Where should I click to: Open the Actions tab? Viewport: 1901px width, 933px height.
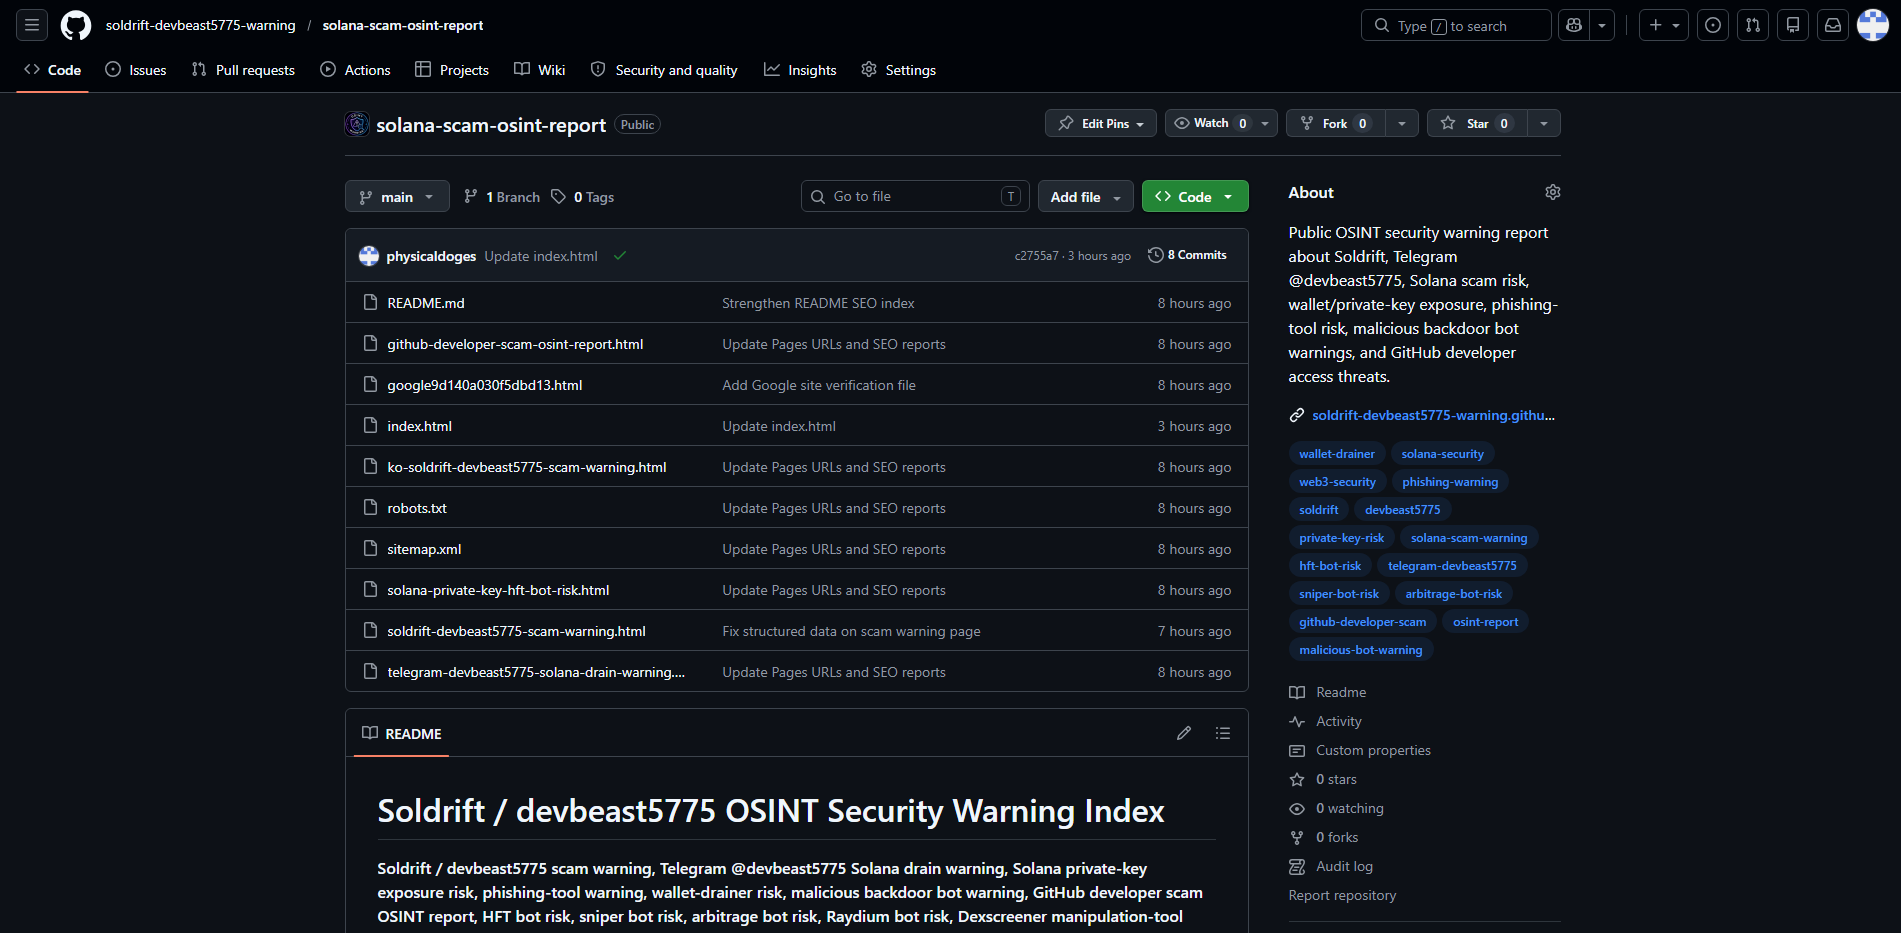click(x=355, y=70)
